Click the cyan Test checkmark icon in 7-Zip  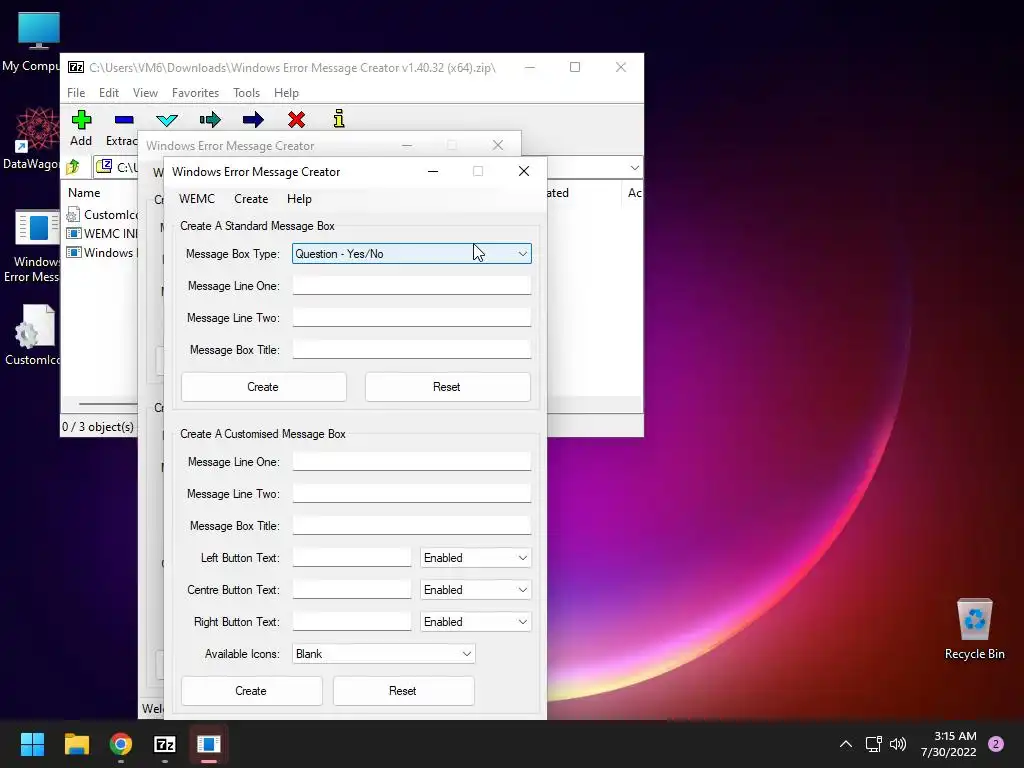click(x=167, y=120)
